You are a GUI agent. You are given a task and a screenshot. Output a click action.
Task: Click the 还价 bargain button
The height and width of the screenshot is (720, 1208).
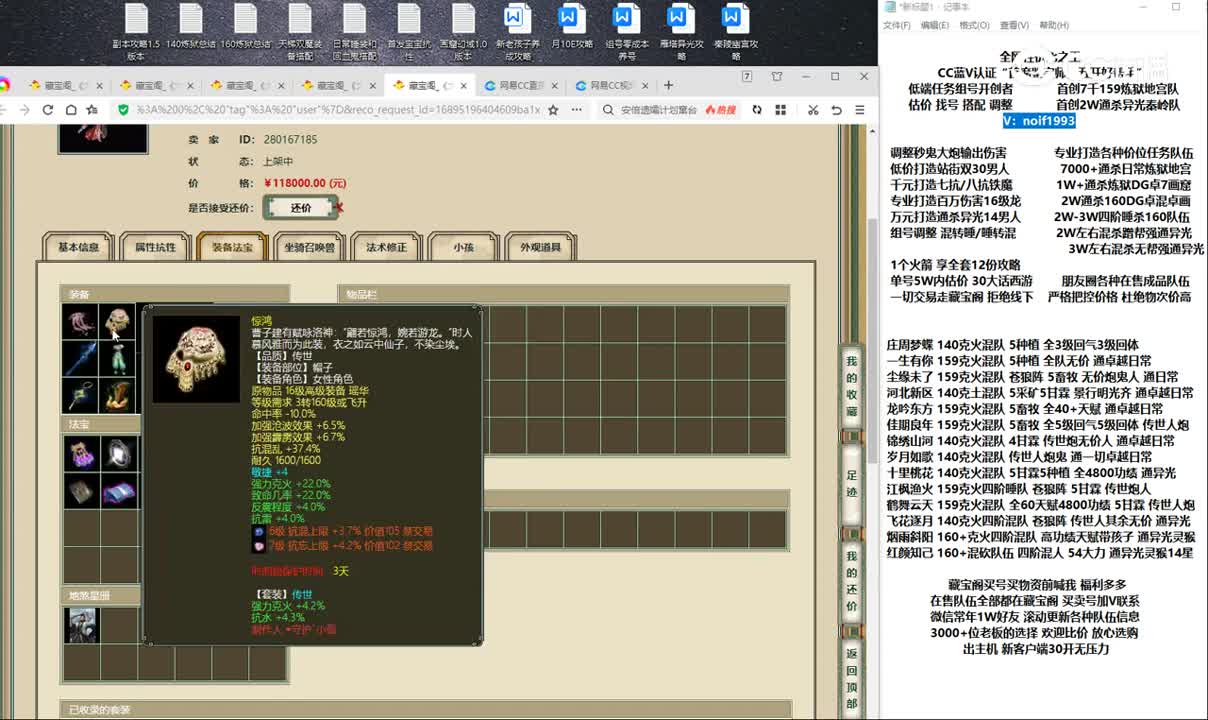tap(301, 208)
